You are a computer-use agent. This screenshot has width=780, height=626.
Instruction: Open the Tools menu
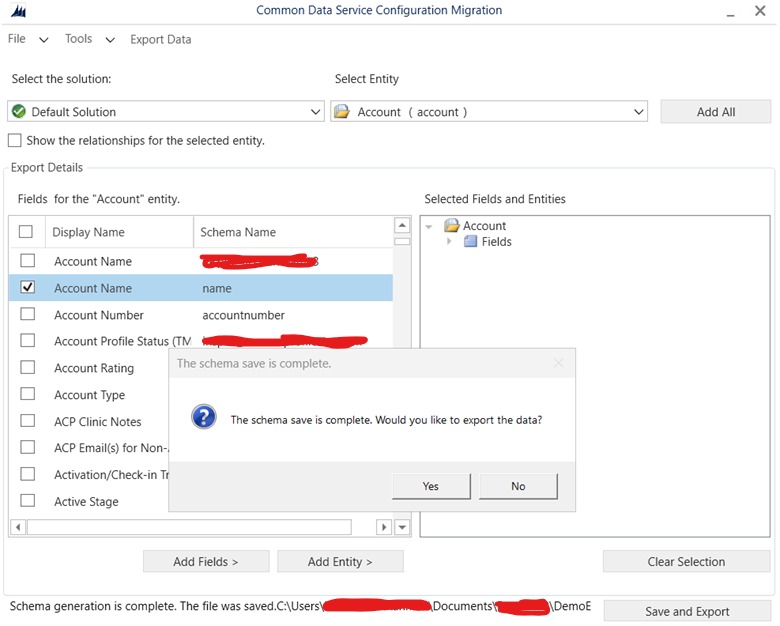click(x=79, y=39)
